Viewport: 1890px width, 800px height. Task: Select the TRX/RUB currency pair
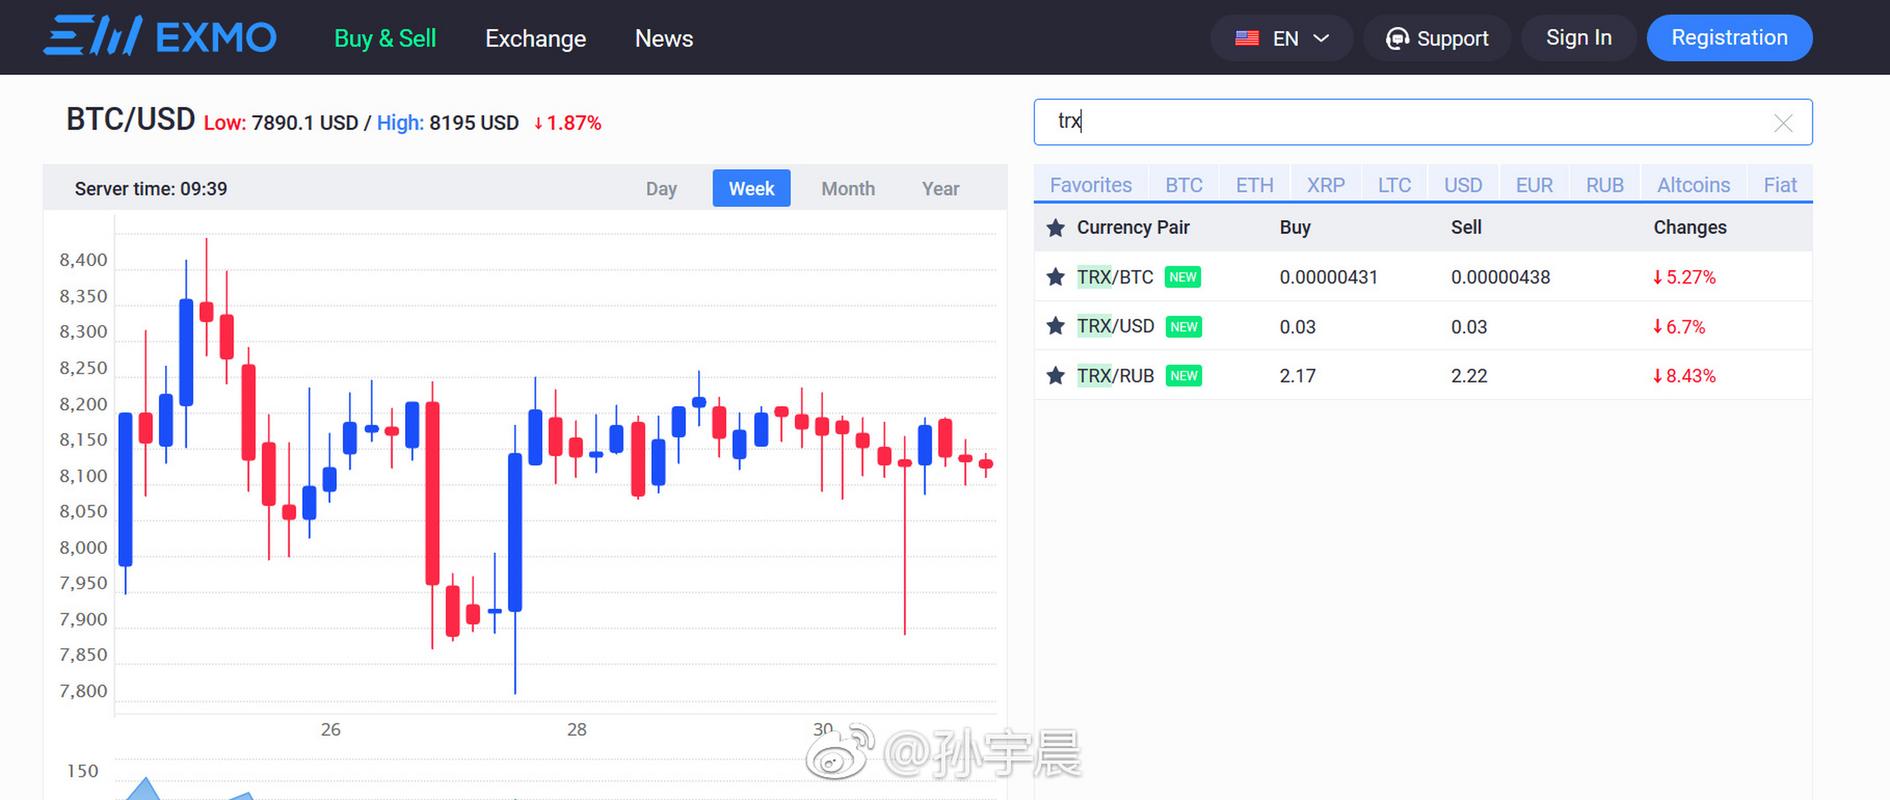click(1115, 376)
